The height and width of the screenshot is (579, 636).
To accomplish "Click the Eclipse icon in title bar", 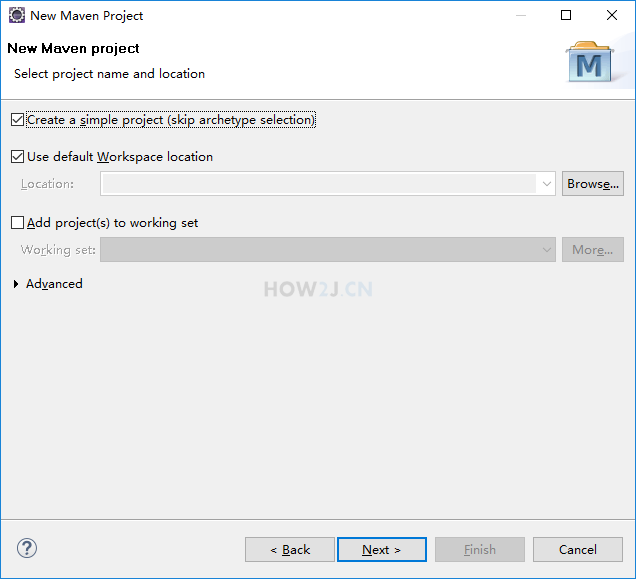I will point(17,15).
